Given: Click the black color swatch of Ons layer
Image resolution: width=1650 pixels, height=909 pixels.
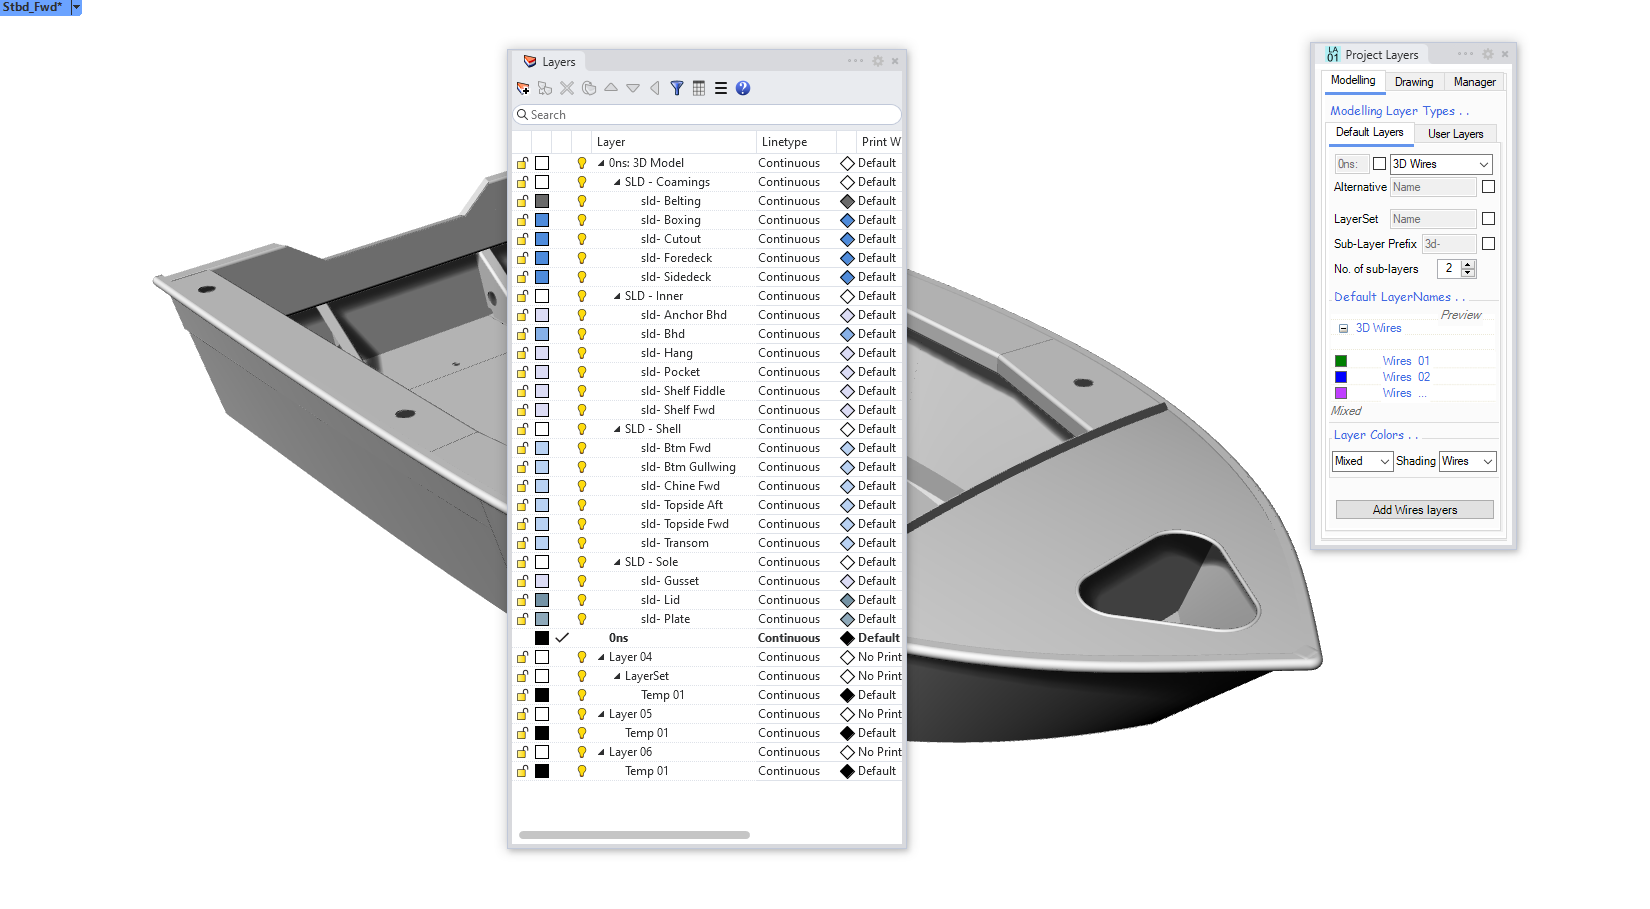Looking at the screenshot, I should [x=542, y=638].
